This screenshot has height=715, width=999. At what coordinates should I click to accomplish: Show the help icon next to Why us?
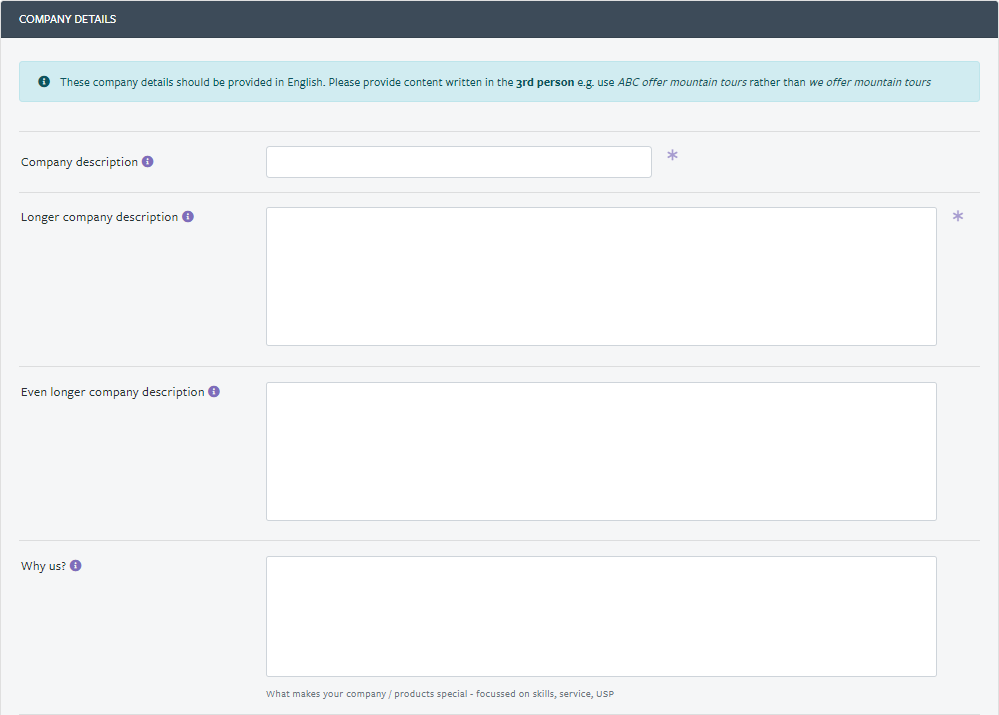pos(76,566)
